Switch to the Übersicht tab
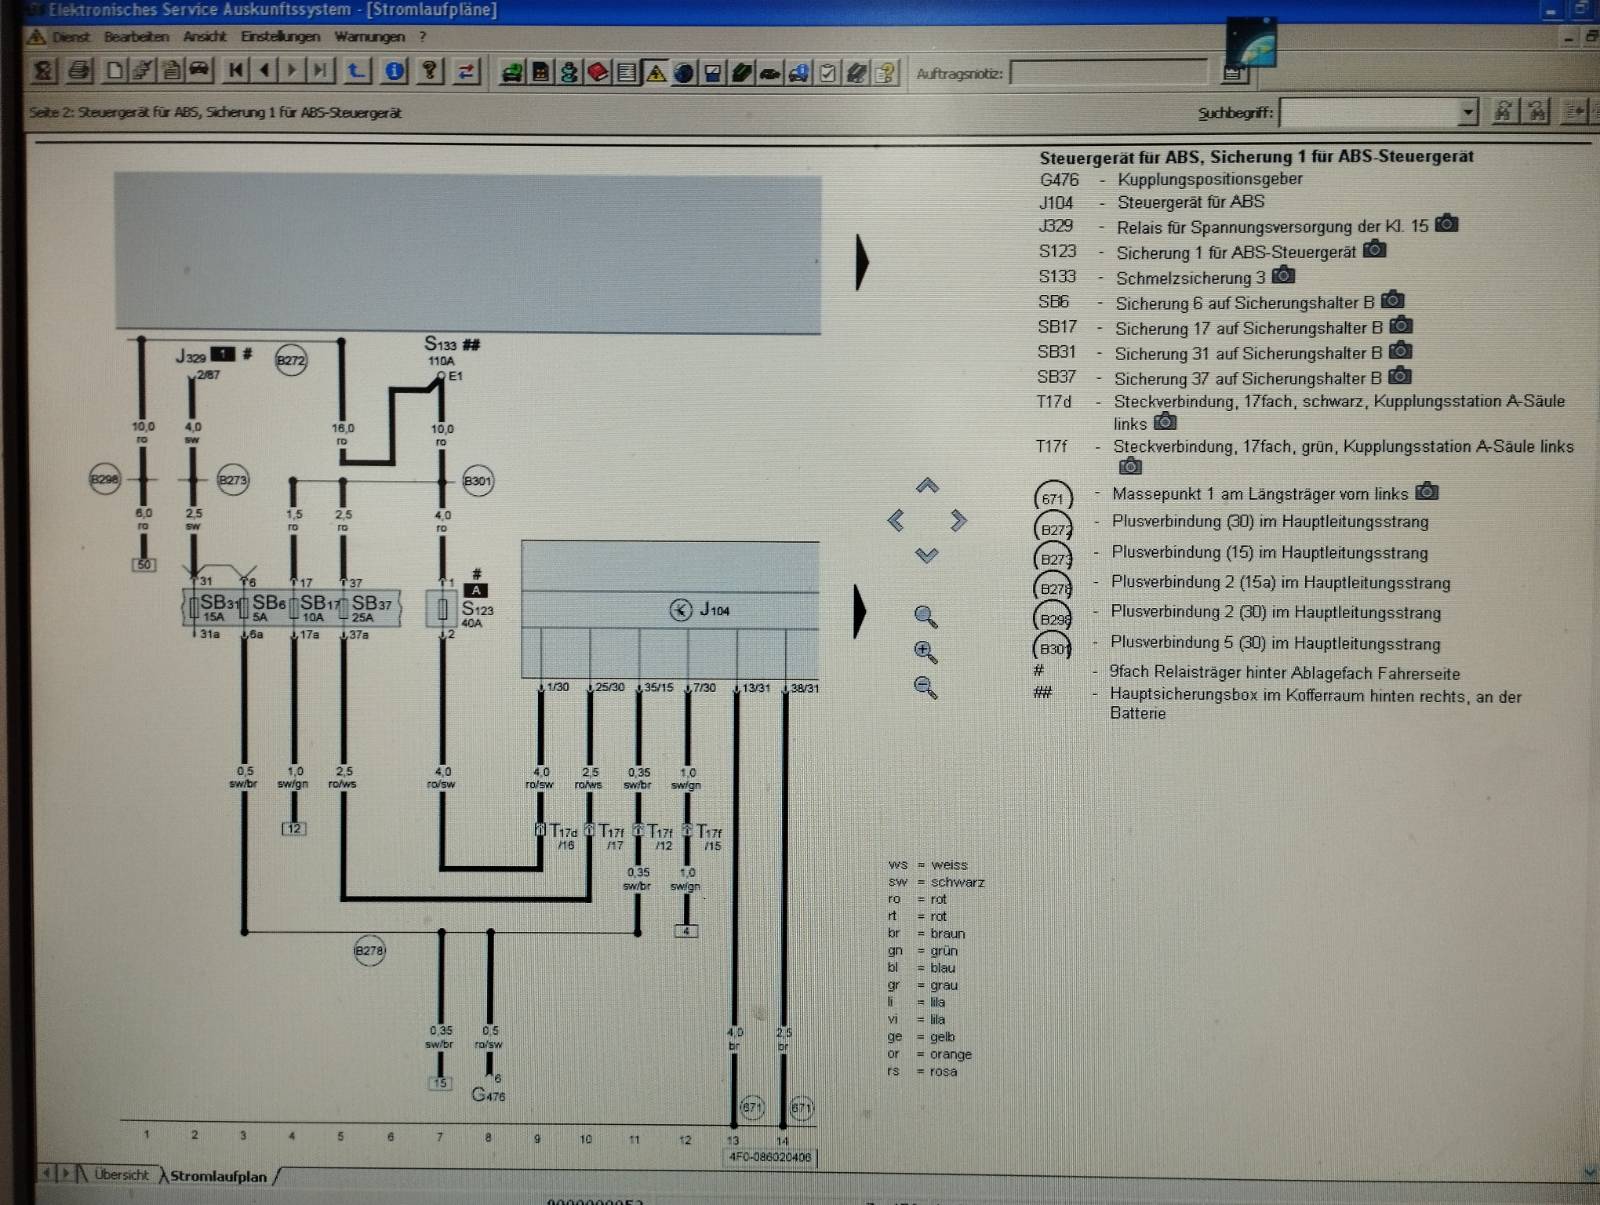Viewport: 1600px width, 1205px height. click(x=121, y=1175)
